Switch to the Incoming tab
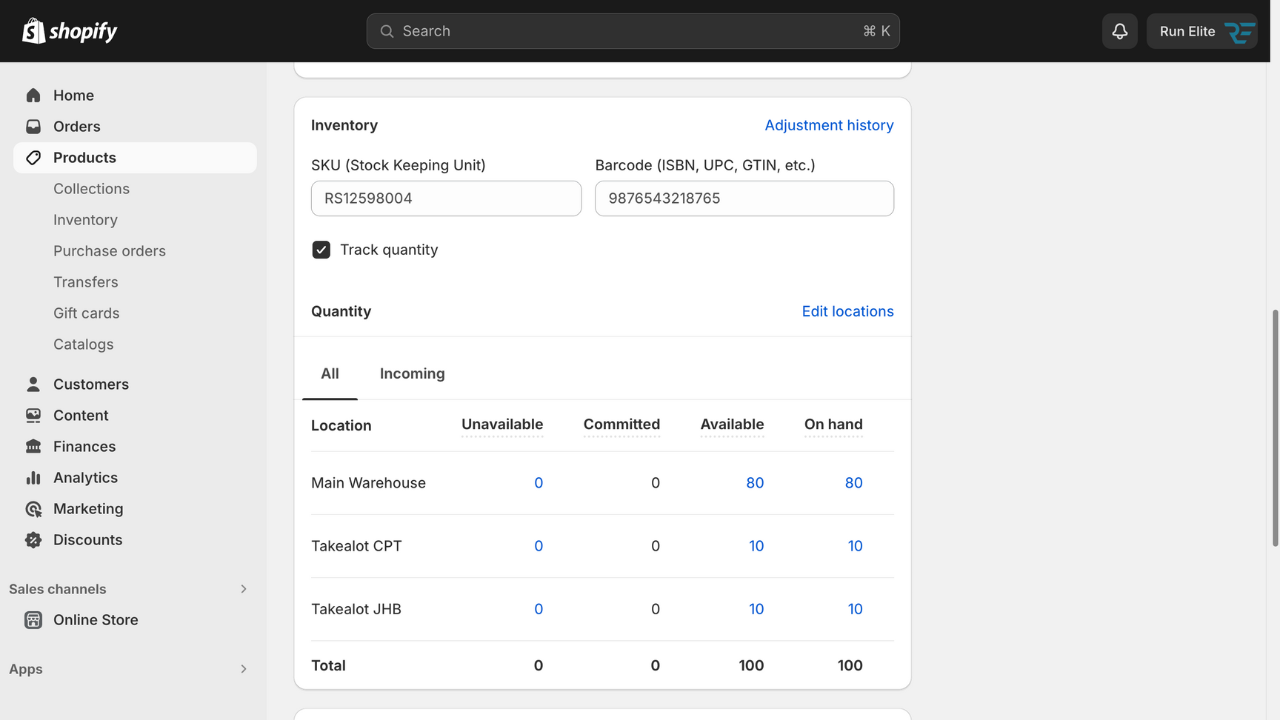1280x720 pixels. click(x=412, y=373)
